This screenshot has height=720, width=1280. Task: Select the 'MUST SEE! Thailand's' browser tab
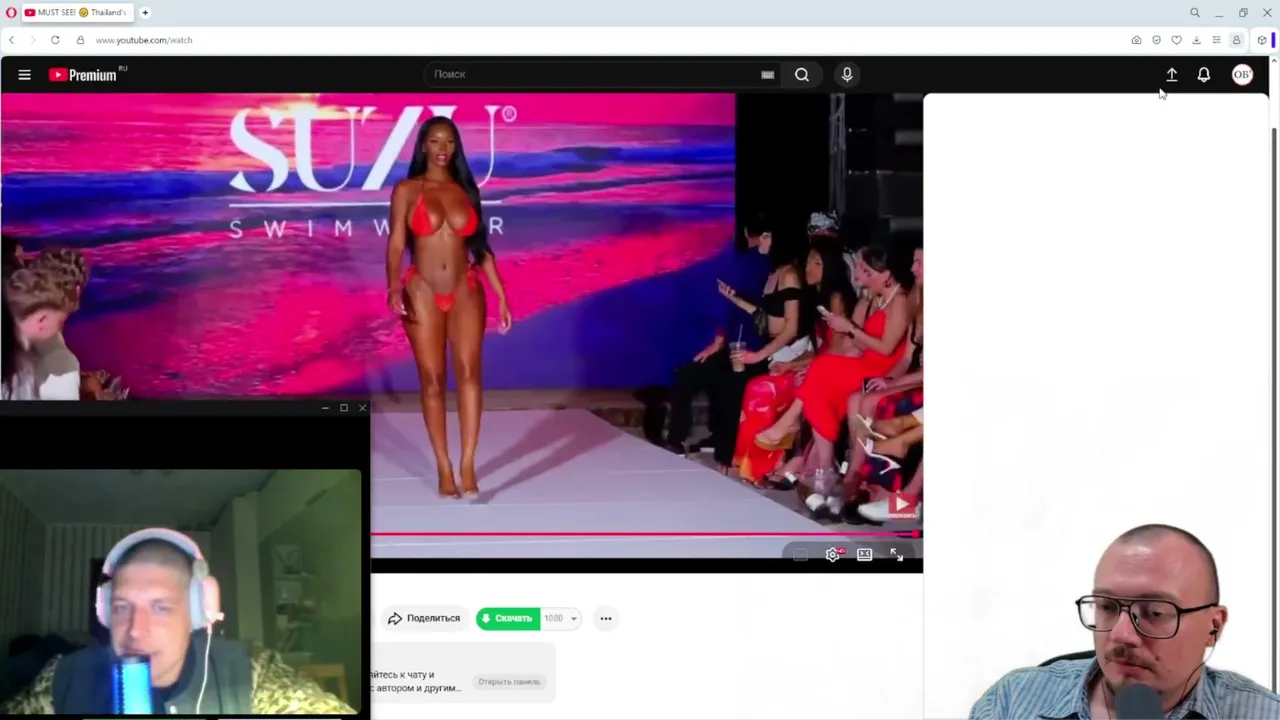pyautogui.click(x=78, y=13)
